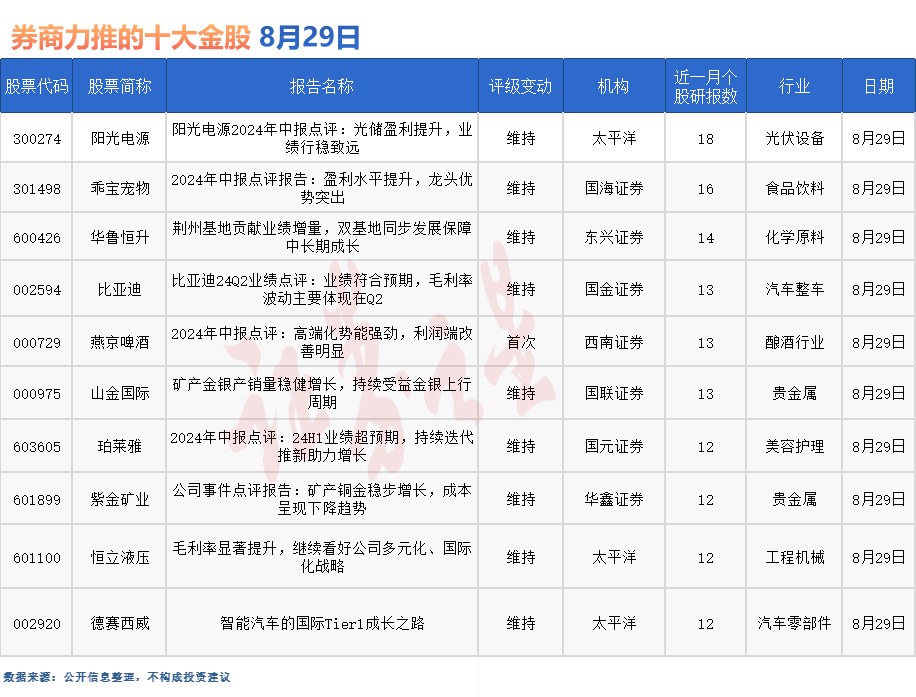Click the 近一月个股研报数 column header
Screen dimensions: 916x697
706,86
